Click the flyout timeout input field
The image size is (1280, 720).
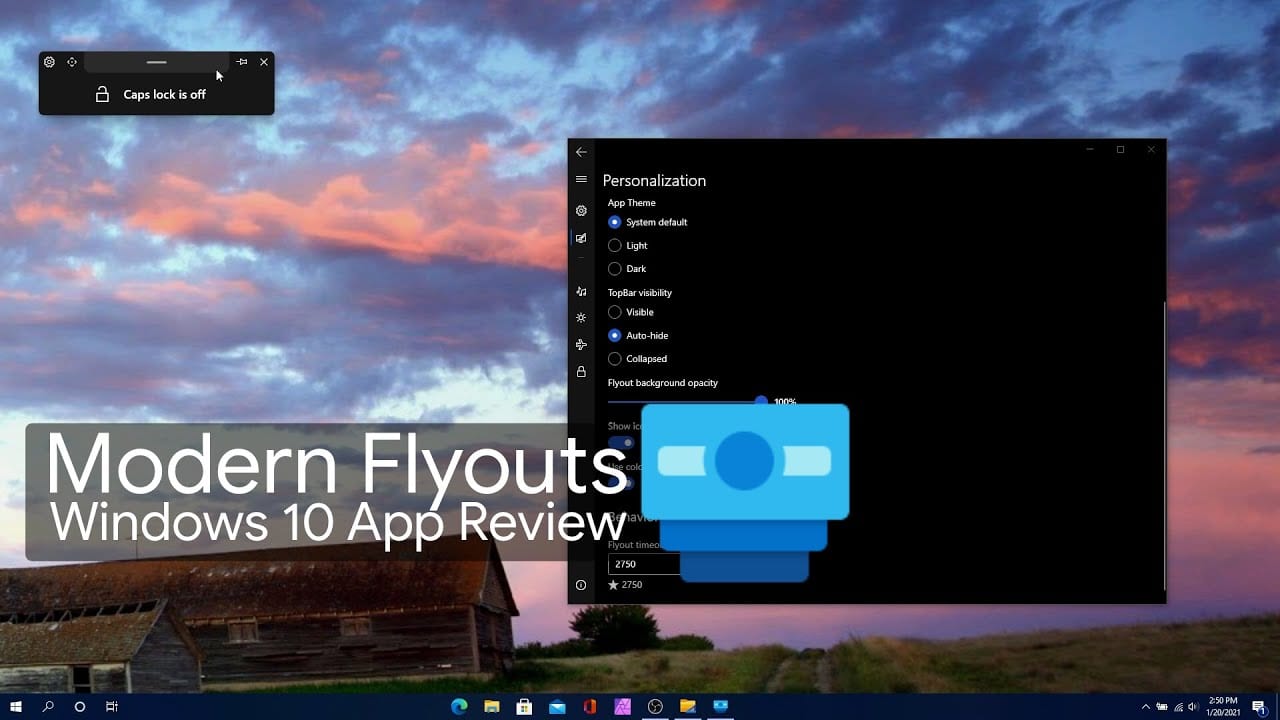pyautogui.click(x=645, y=564)
